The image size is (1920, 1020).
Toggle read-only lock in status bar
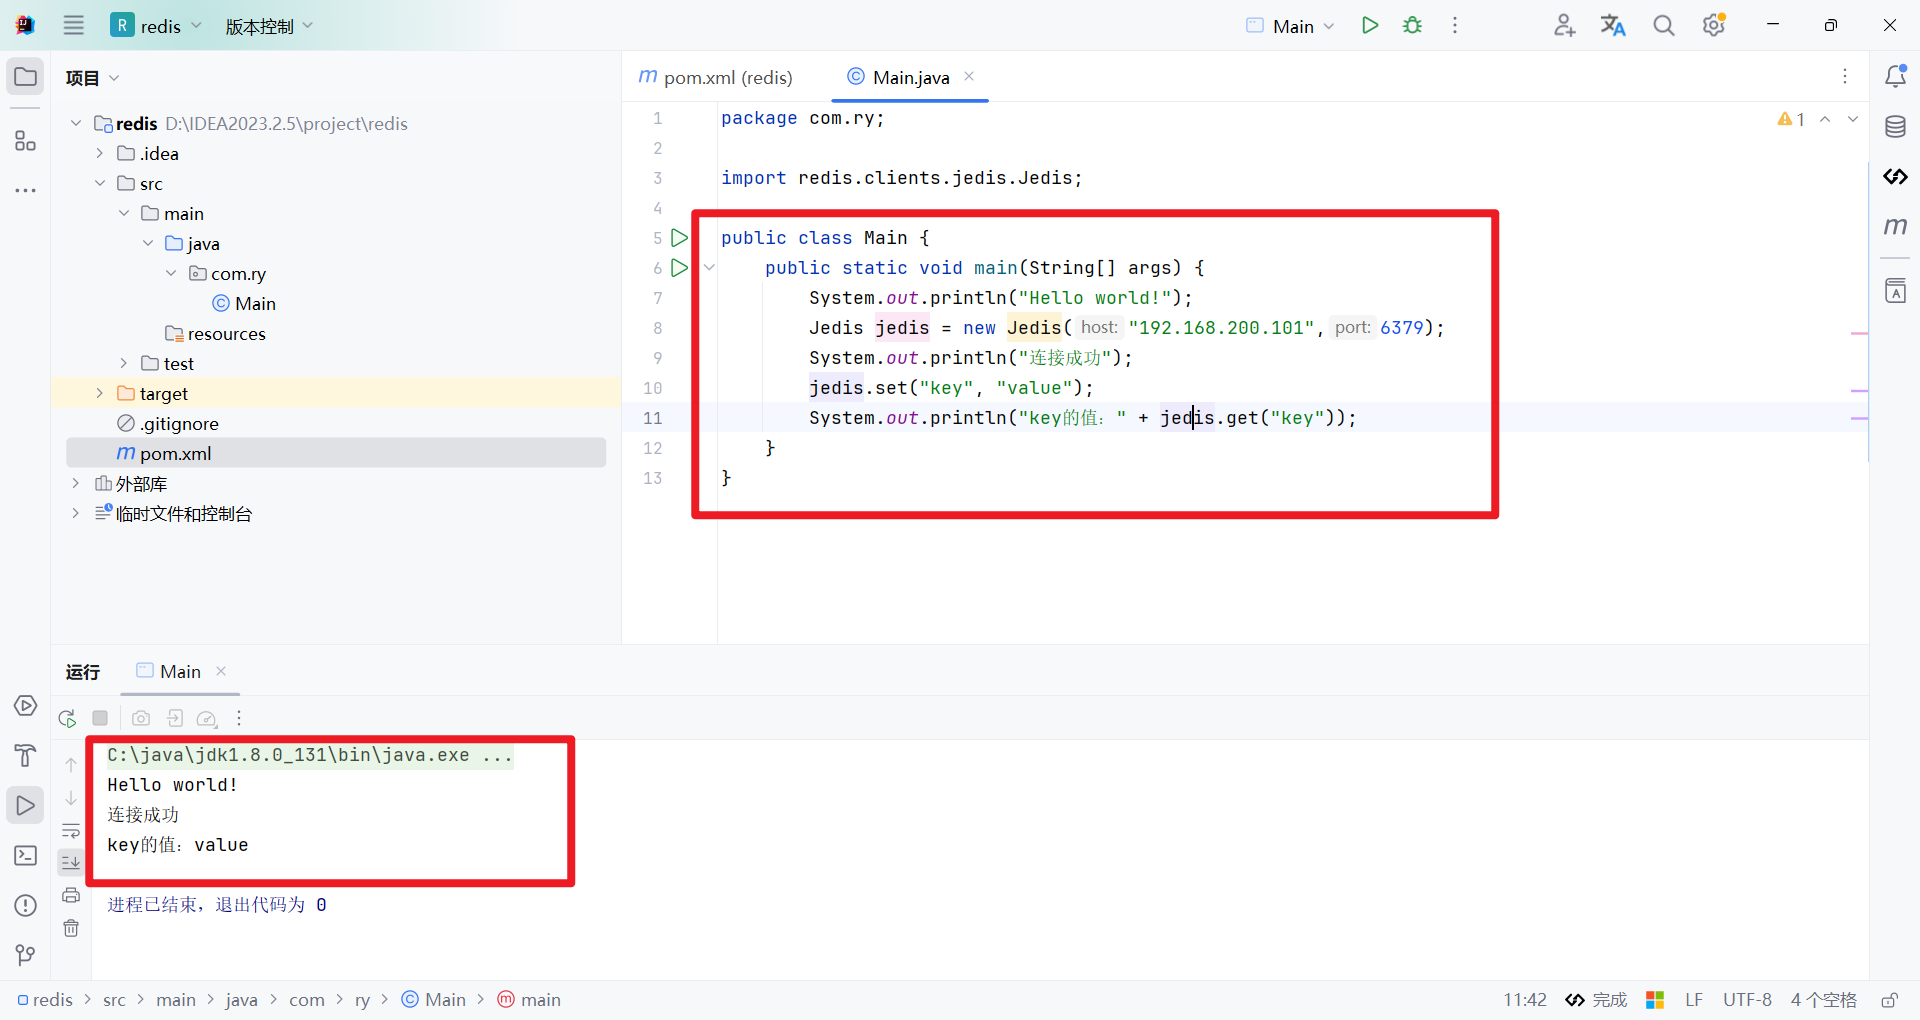(1890, 1000)
